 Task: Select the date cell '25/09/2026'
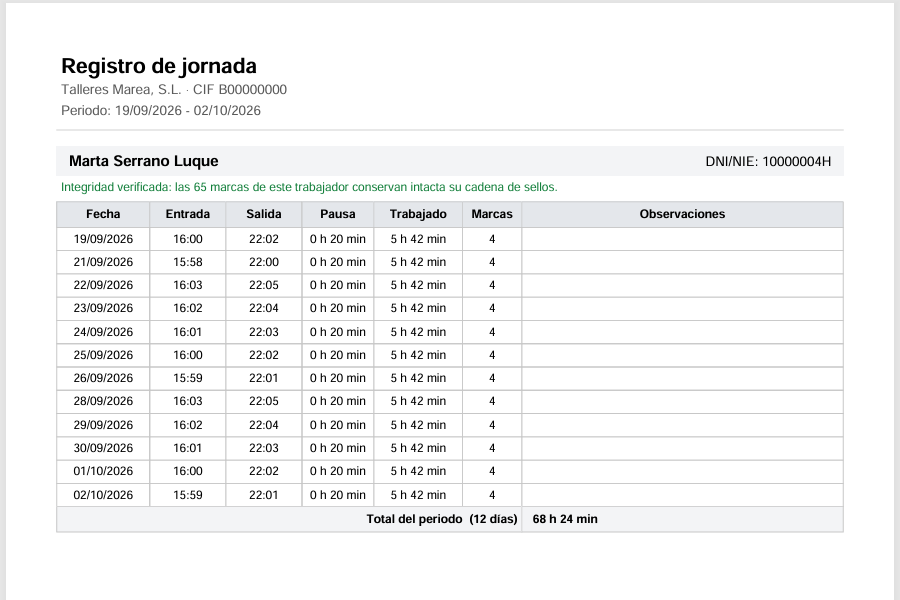[x=103, y=355]
